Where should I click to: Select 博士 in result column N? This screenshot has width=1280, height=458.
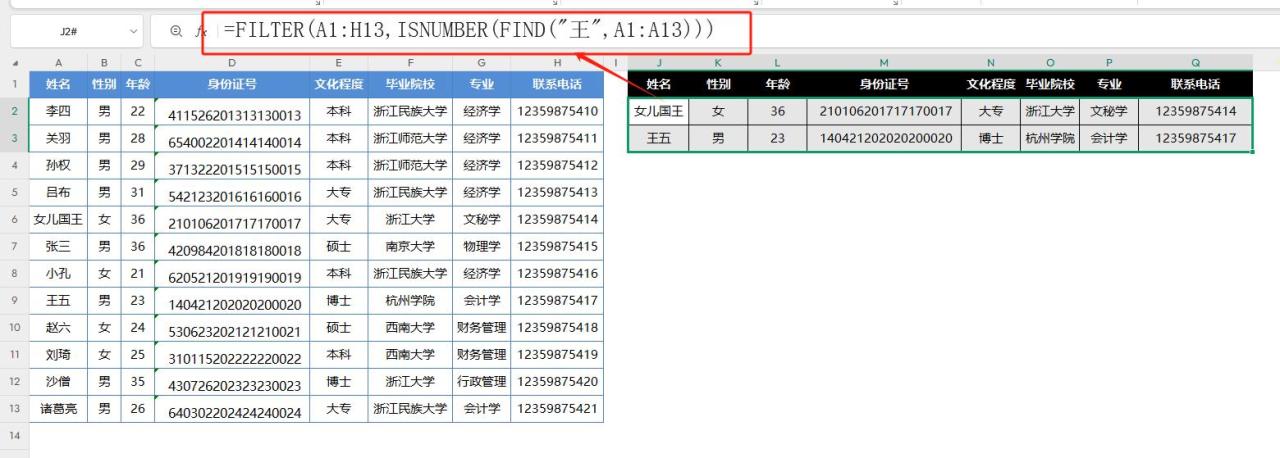point(991,138)
